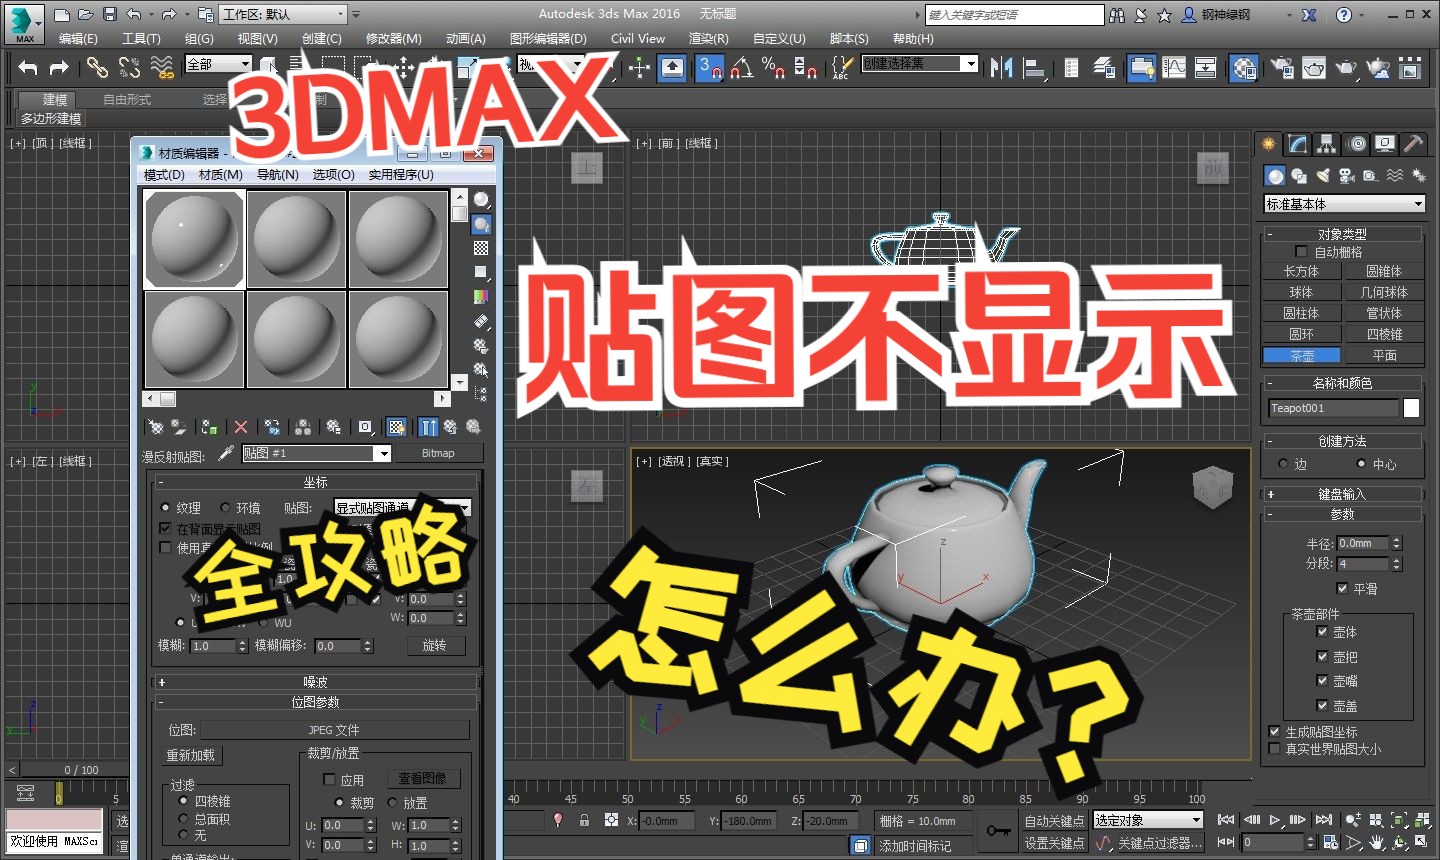Image resolution: width=1440 pixels, height=860 pixels.
Task: Toggle the Angle Snap icon
Action: (x=741, y=67)
